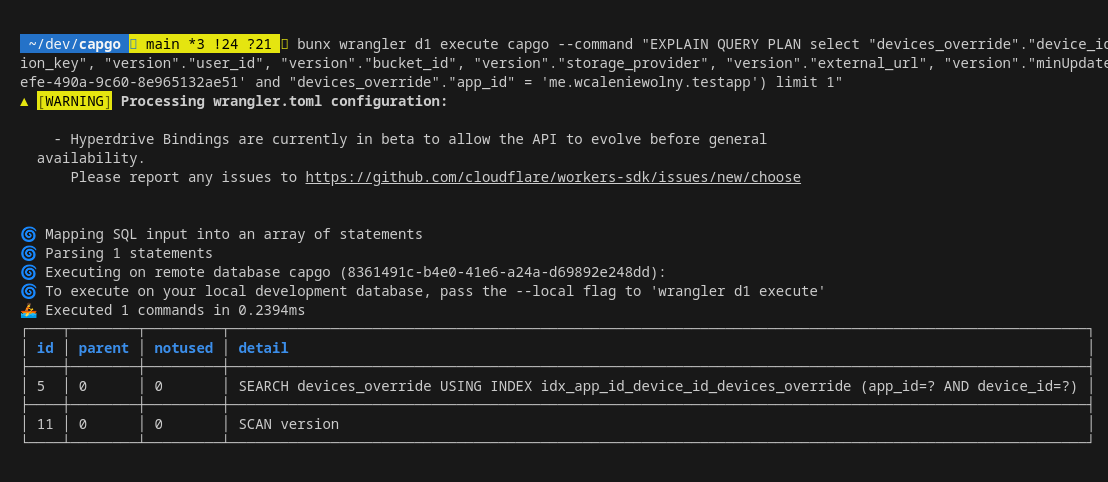Click the prompt arrow glyph after '?21'
Screen dimensions: 1108x482
click(285, 44)
